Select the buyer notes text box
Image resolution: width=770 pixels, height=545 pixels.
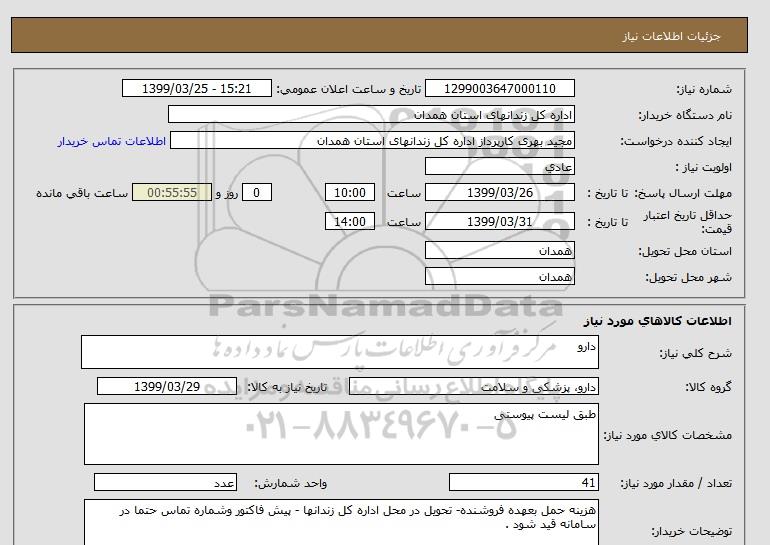tap(341, 522)
